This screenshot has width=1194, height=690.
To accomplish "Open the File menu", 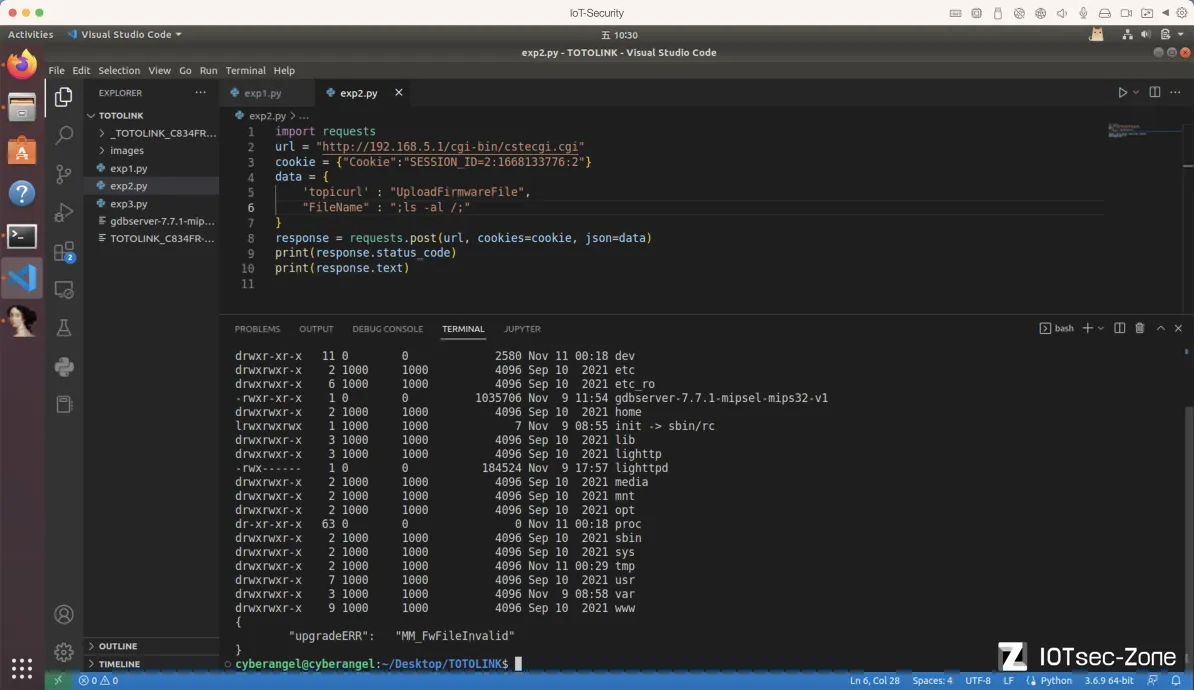I will point(56,70).
